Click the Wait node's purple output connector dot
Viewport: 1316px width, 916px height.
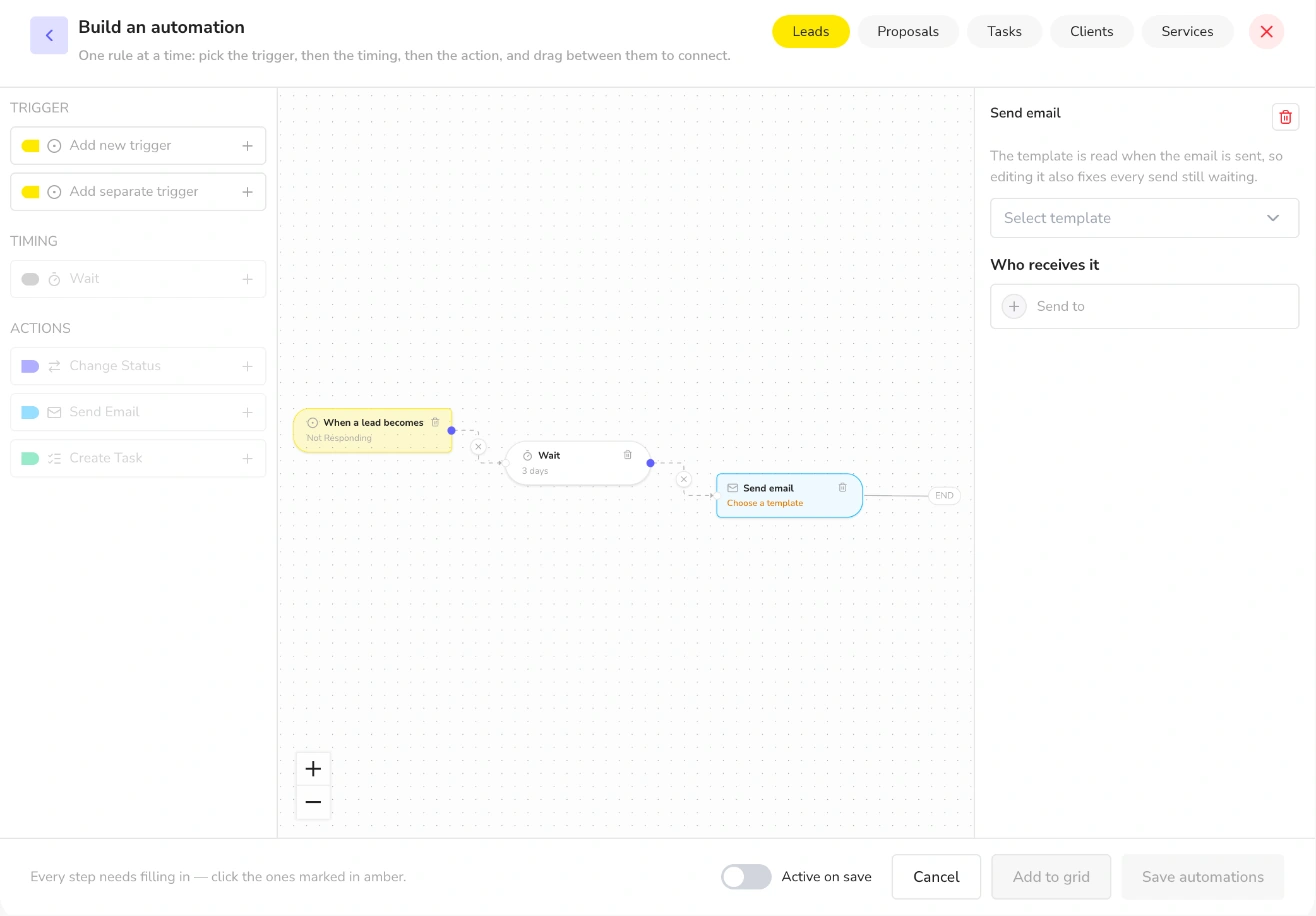[651, 463]
